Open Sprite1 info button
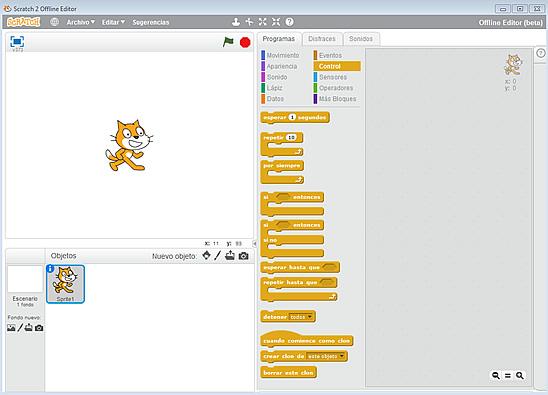The width and height of the screenshot is (548, 395). tap(50, 268)
